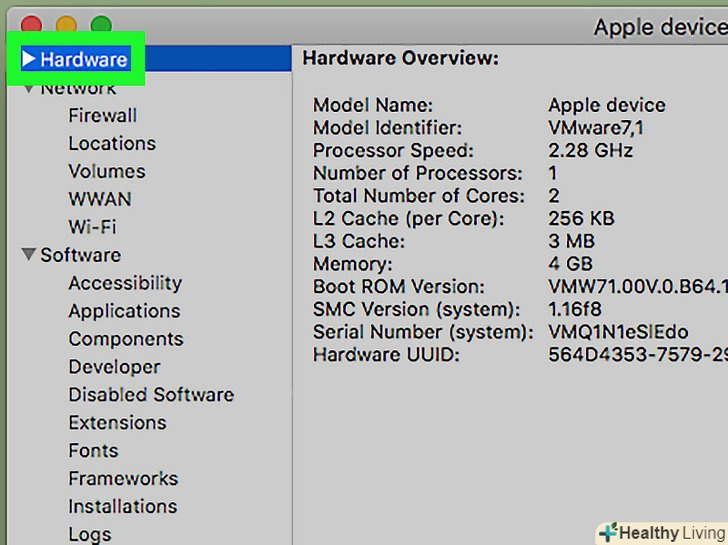Select Frameworks in the sidebar
Viewport: 728px width, 545px height.
[123, 479]
